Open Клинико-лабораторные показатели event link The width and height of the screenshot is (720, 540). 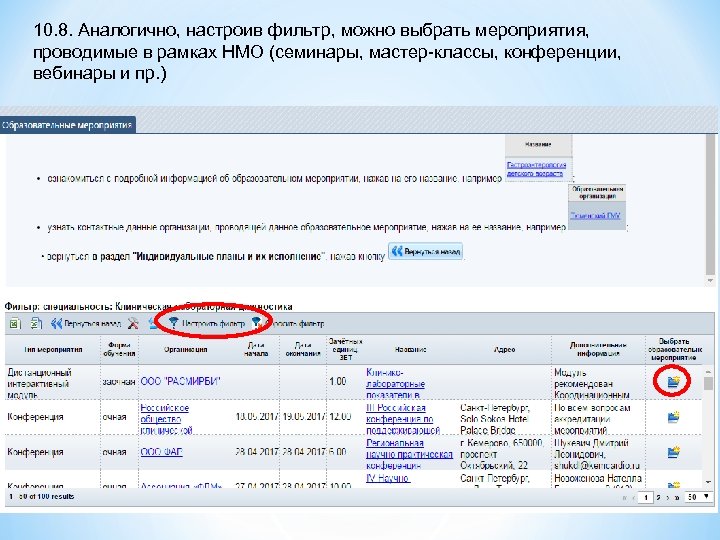[x=395, y=383]
